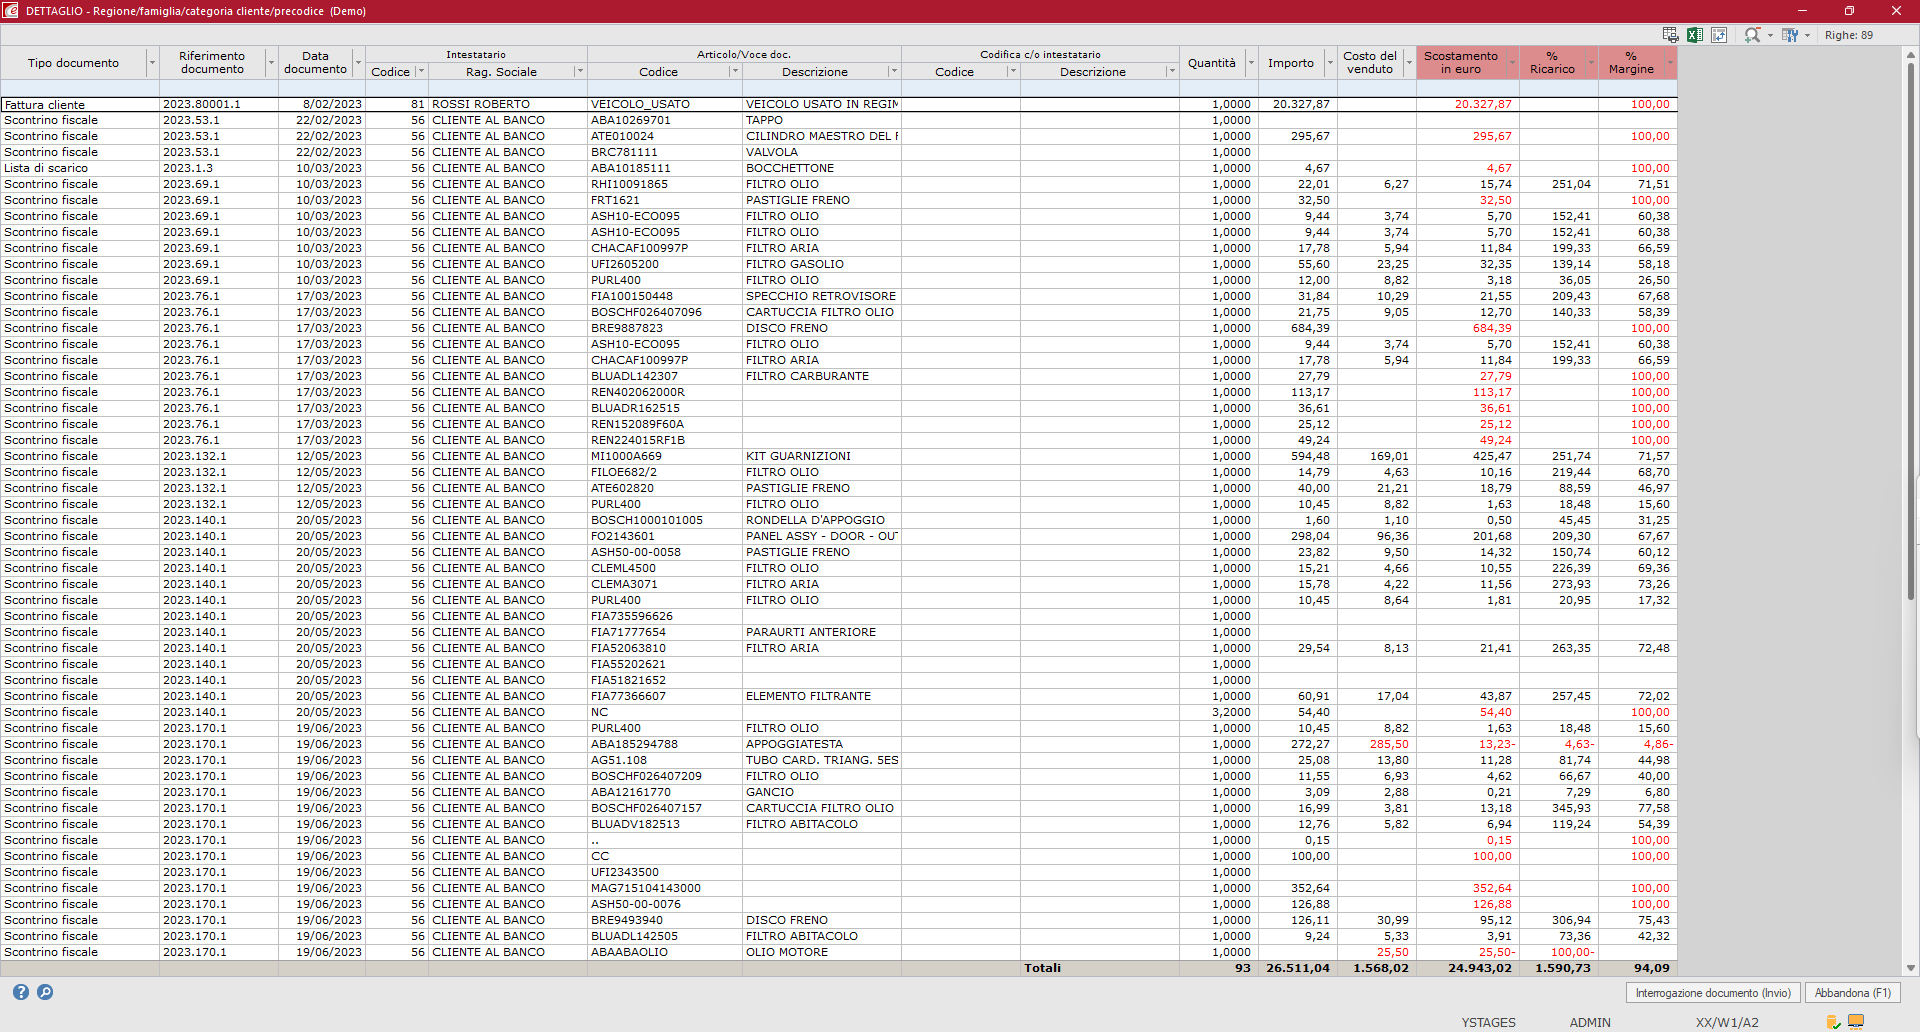This screenshot has width=1920, height=1032.
Task: Export the table to Excel
Action: [x=1695, y=35]
